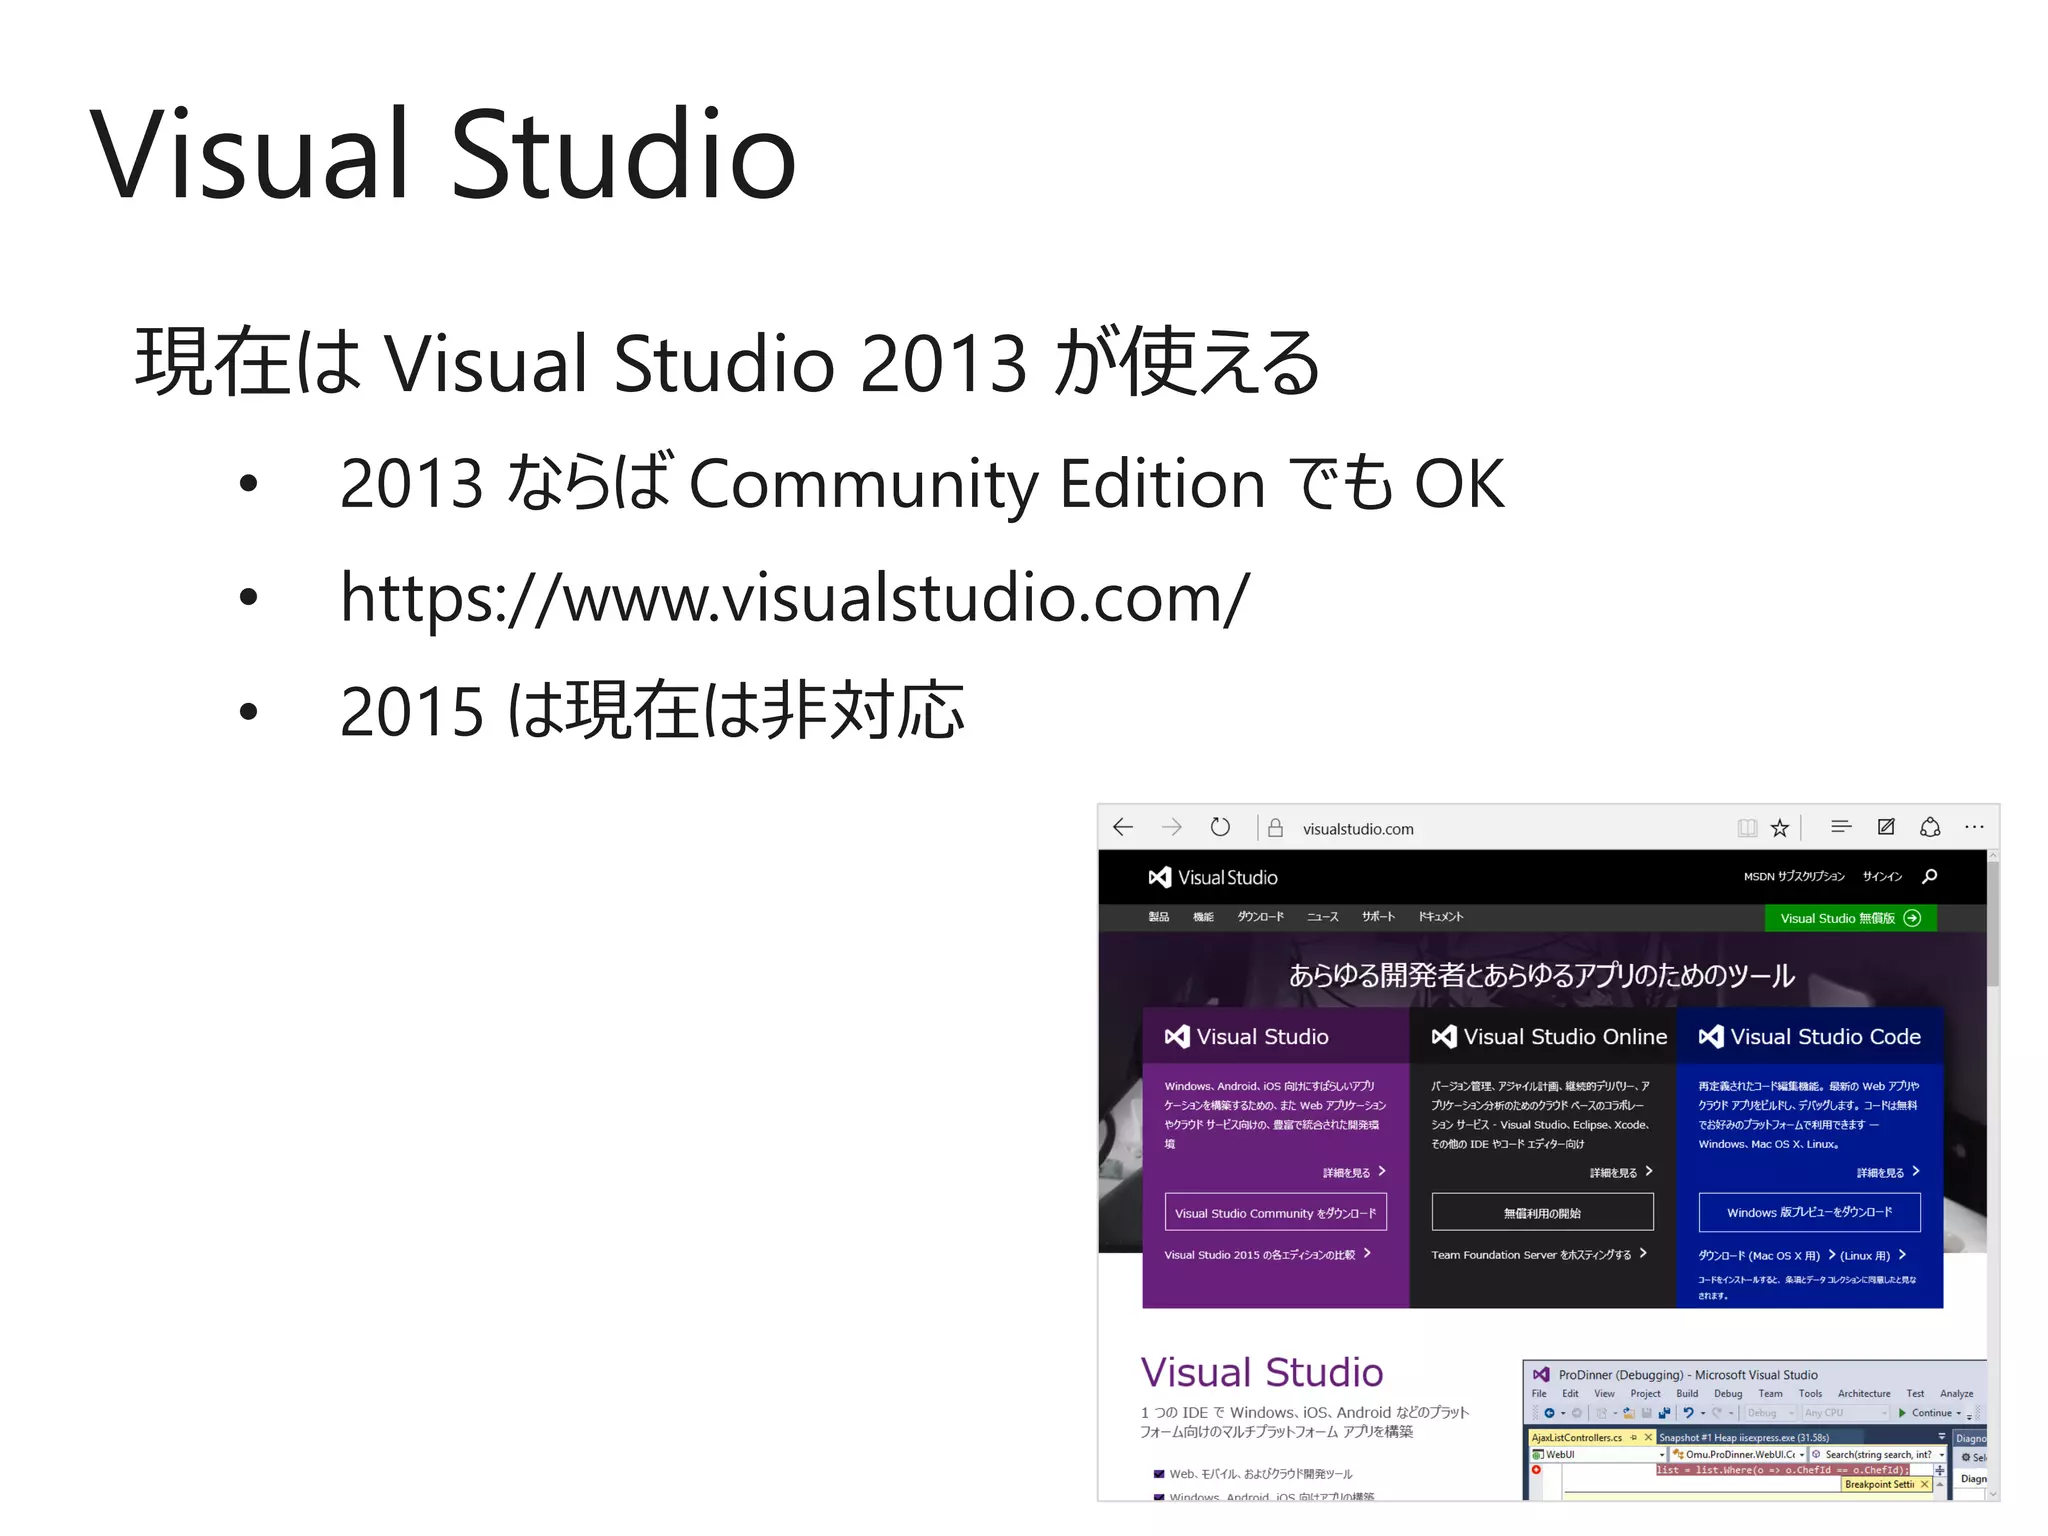
Task: Click Visual Studio 2015 の各エディションの比較 link
Action: [1267, 1254]
